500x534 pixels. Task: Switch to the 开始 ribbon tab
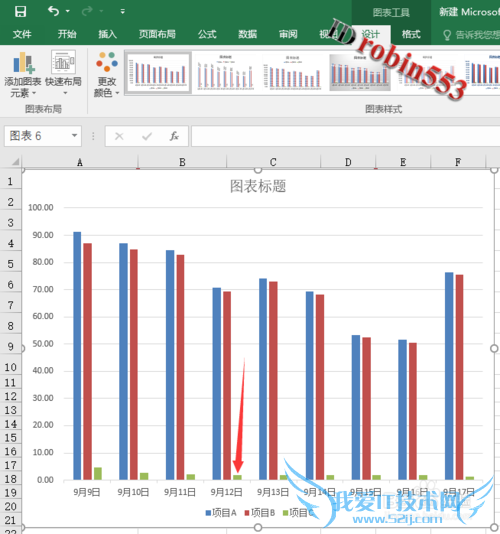pyautogui.click(x=67, y=34)
